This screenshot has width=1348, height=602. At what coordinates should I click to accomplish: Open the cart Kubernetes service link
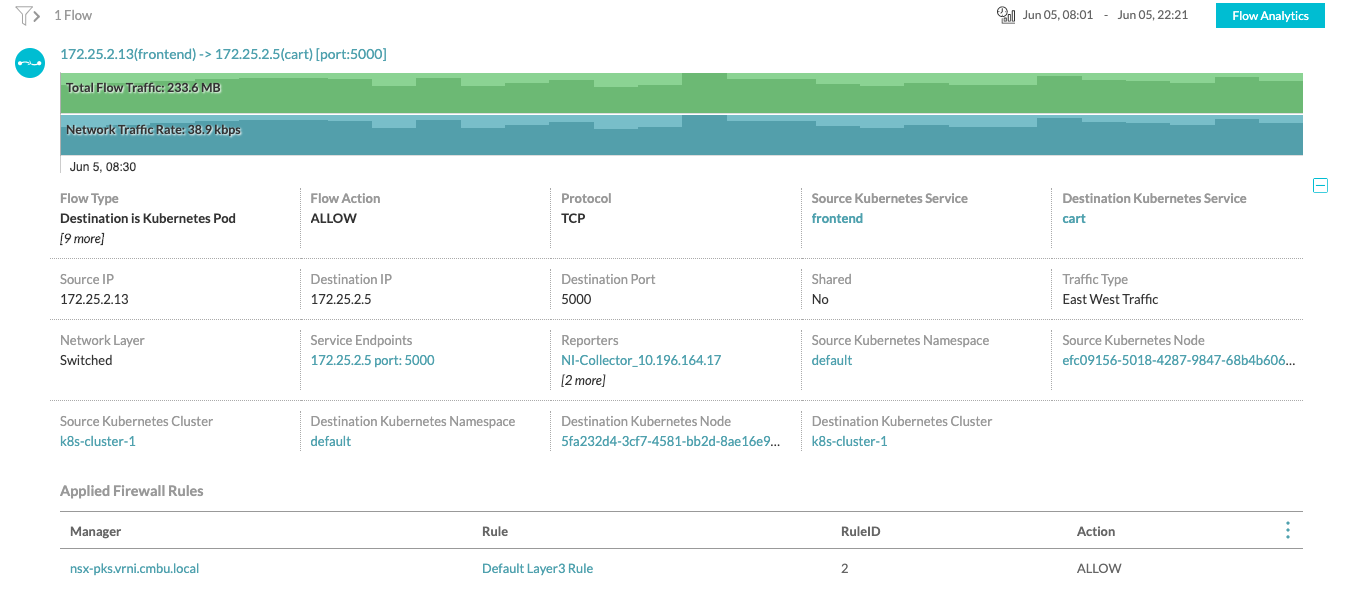[1073, 218]
